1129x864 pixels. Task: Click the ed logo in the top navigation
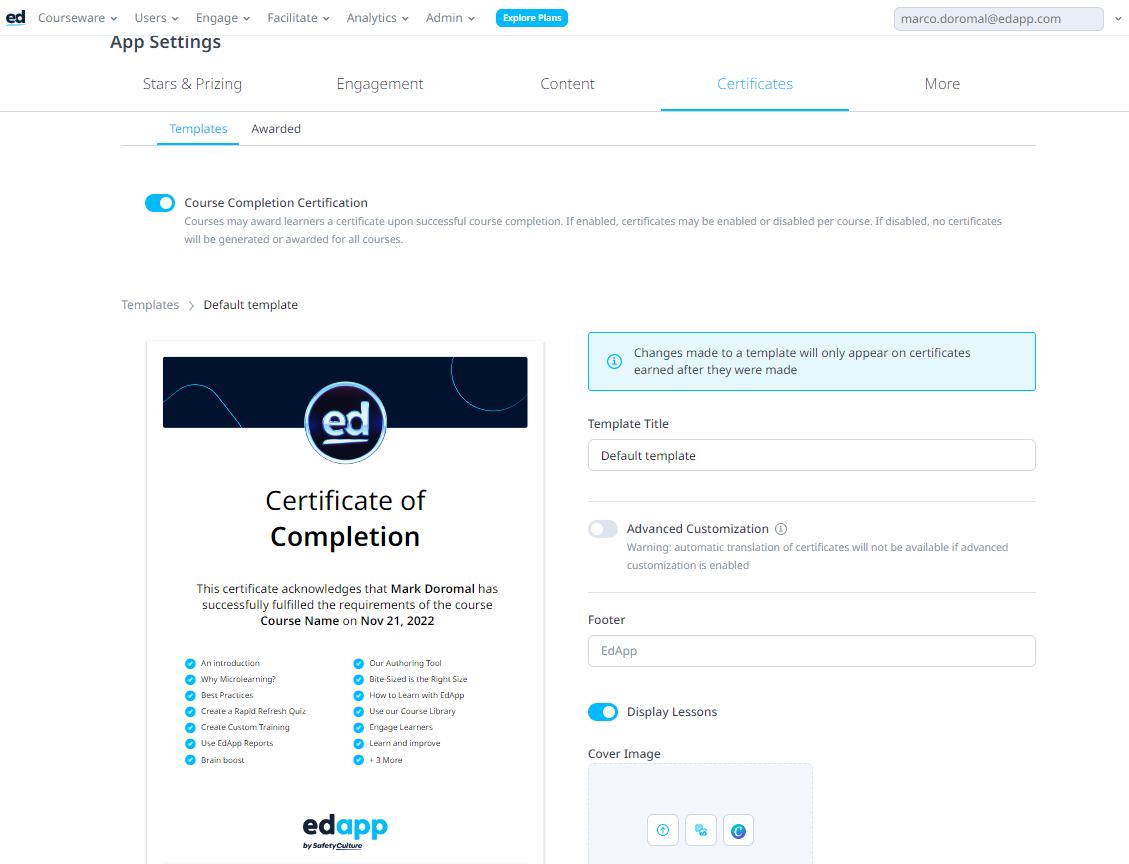[x=16, y=18]
